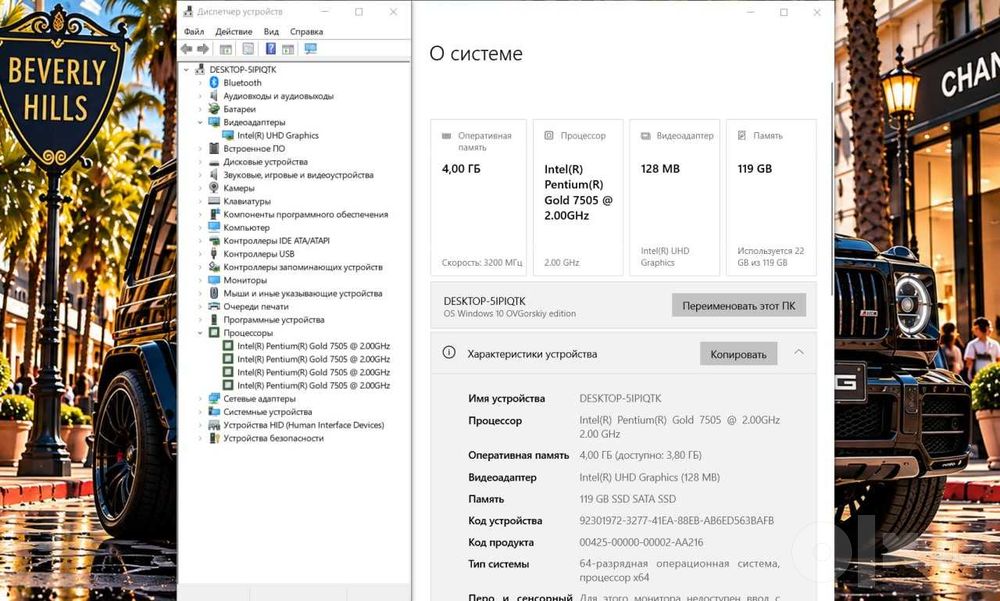Maximize the Диспетчер устройств window
Viewport: 1000px width, 601px height.
(x=359, y=12)
